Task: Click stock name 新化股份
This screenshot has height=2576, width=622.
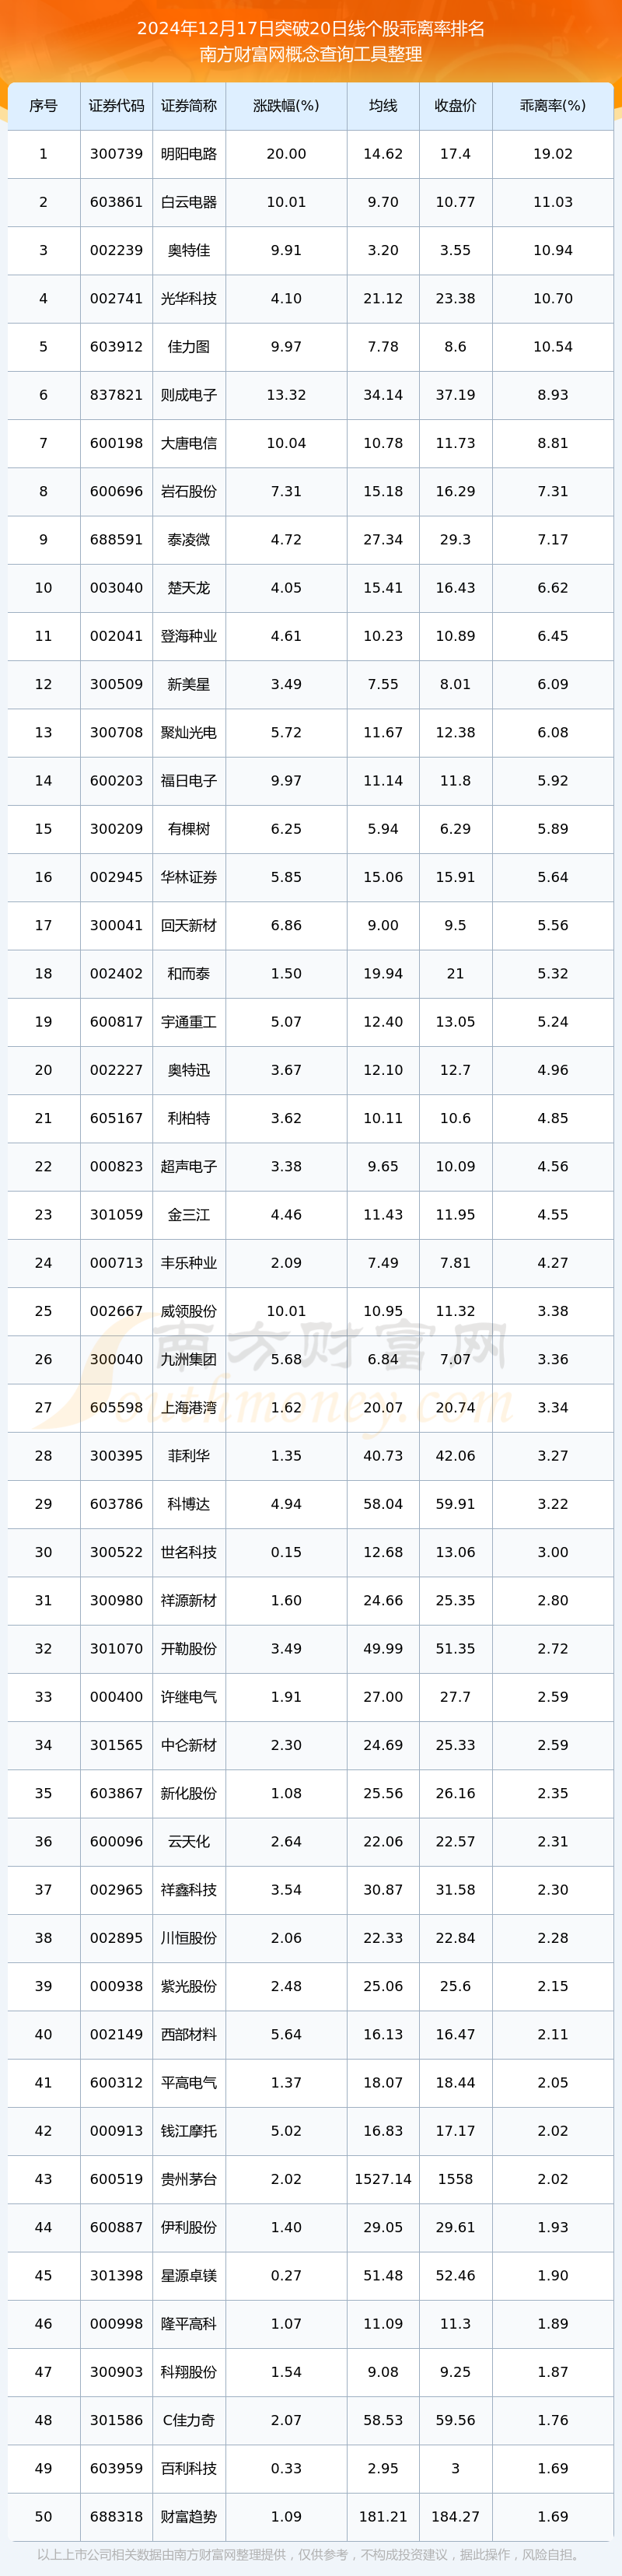Action: click(189, 1794)
